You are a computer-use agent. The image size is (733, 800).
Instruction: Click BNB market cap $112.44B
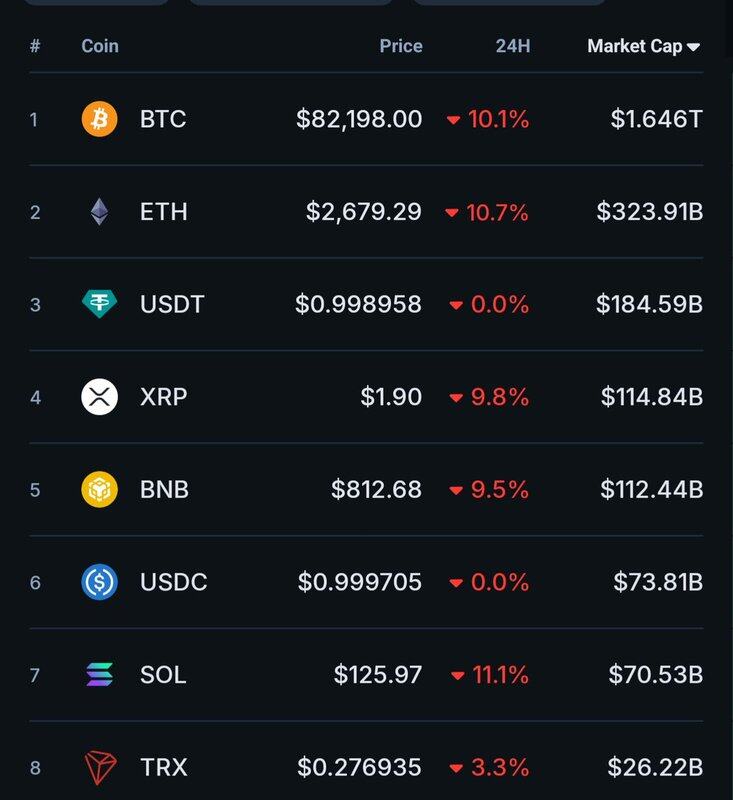652,490
